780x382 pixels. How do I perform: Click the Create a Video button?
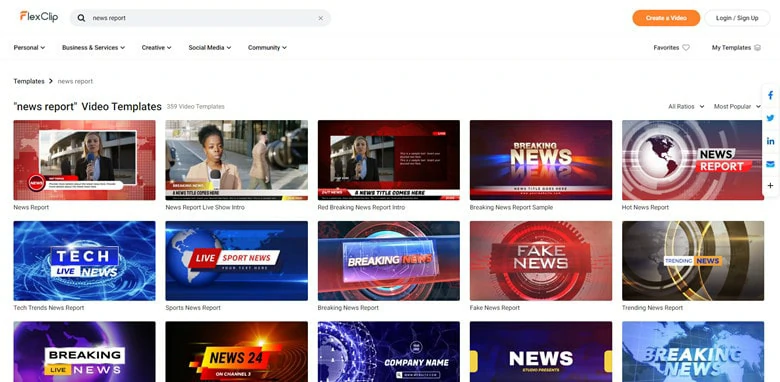click(x=666, y=18)
